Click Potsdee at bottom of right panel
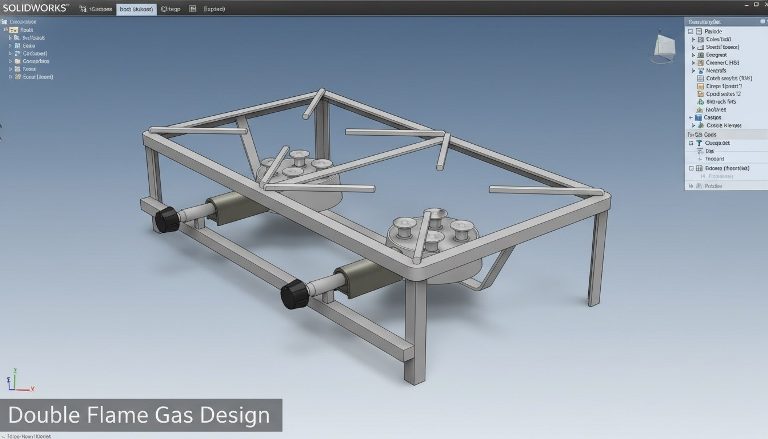This screenshot has height=439, width=768. (712, 185)
